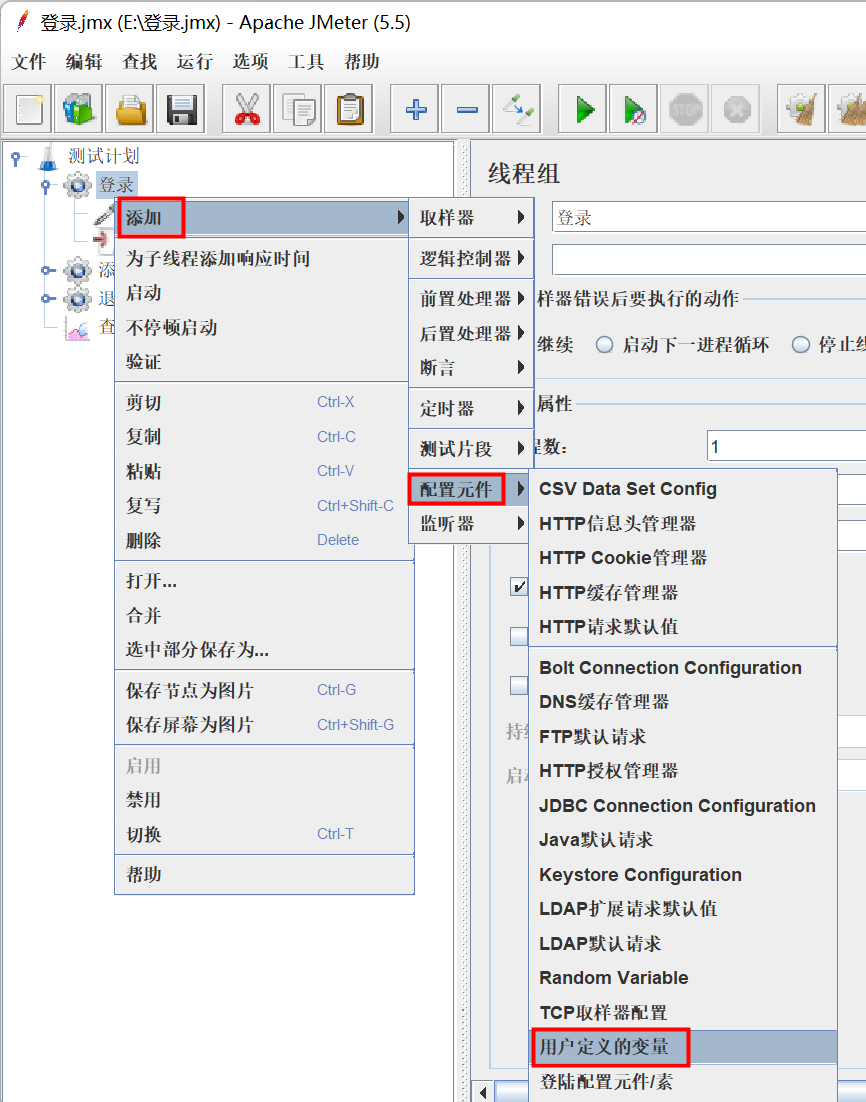This screenshot has width=866, height=1102.
Task: Click the Shutdown X icon
Action: (x=737, y=109)
